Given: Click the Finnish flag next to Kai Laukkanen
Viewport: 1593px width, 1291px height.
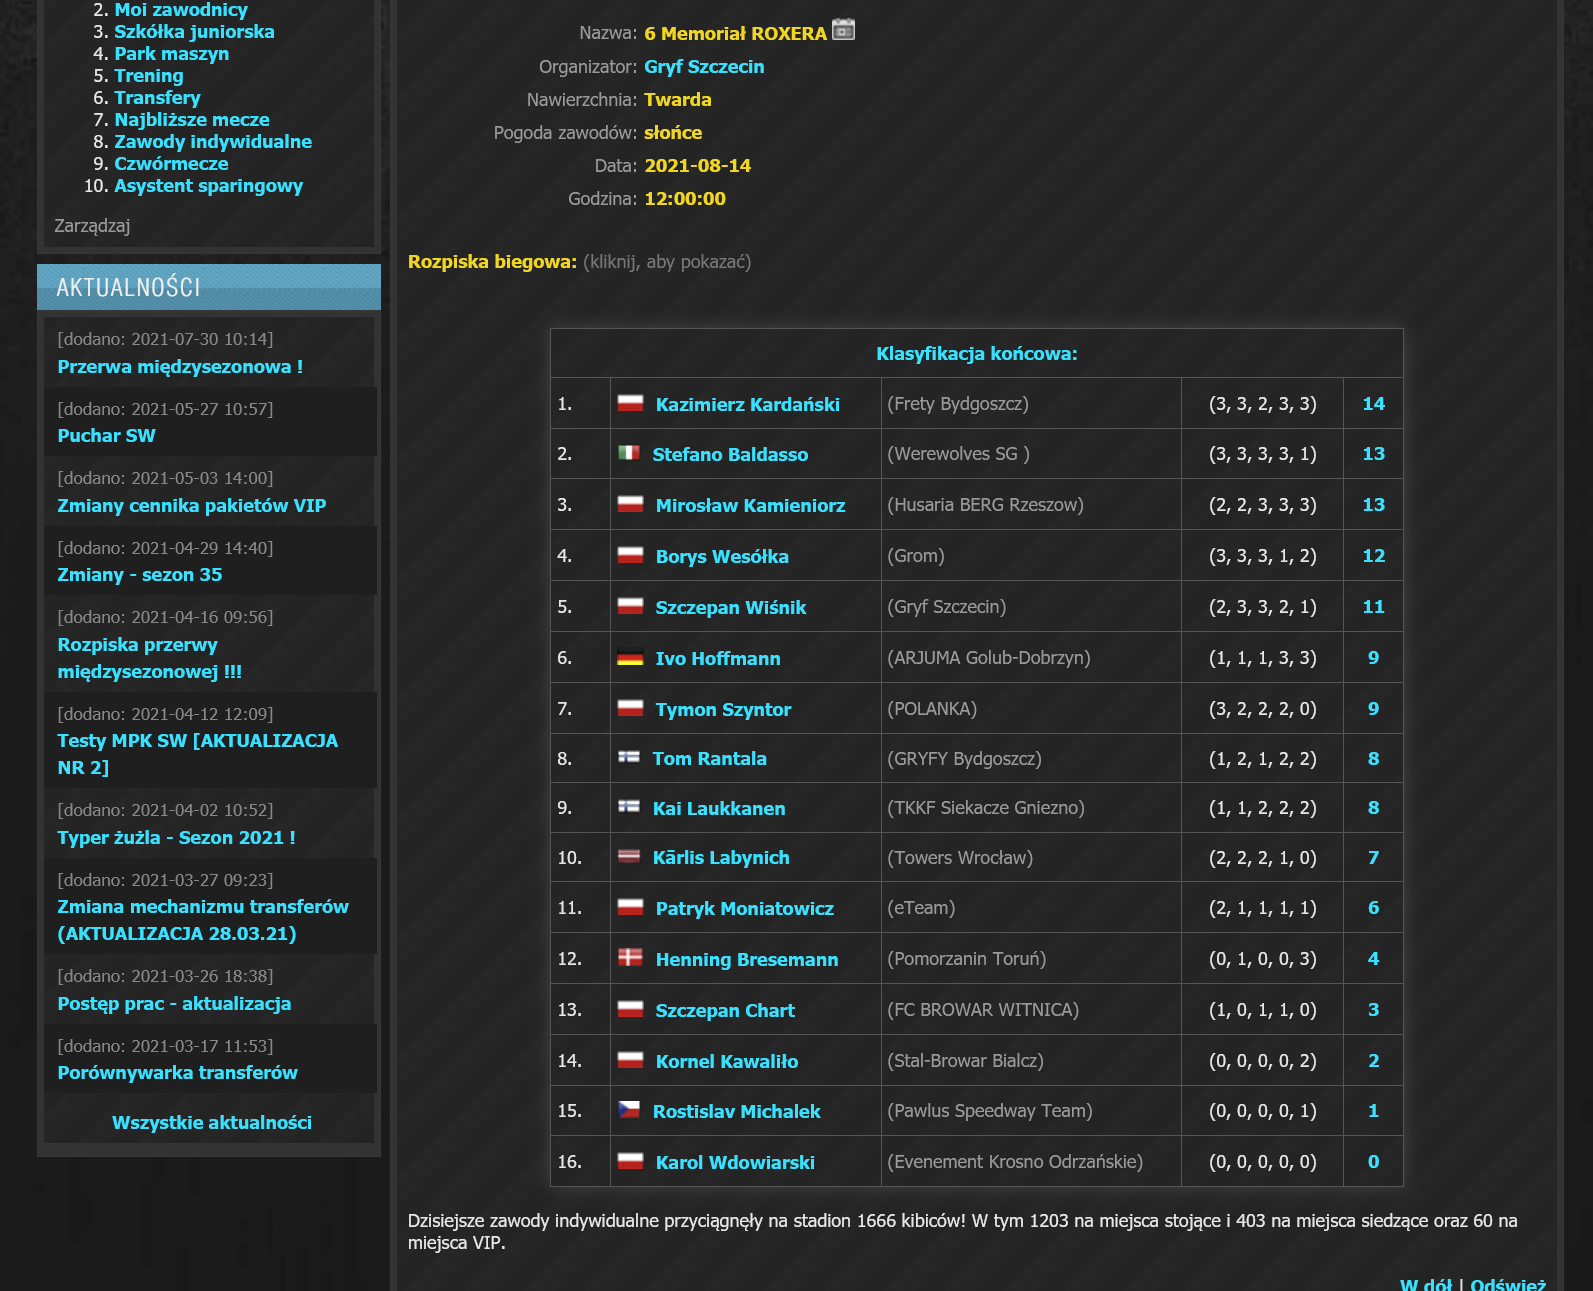Looking at the screenshot, I should 629,806.
